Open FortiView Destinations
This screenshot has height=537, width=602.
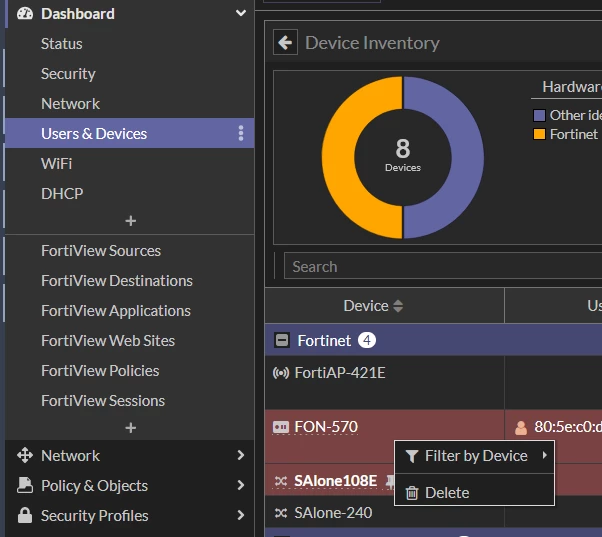[x=117, y=281]
